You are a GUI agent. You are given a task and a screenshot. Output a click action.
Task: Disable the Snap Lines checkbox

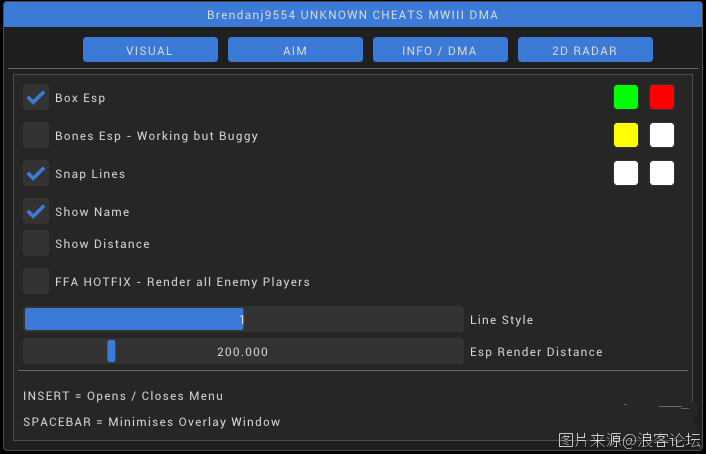click(36, 173)
